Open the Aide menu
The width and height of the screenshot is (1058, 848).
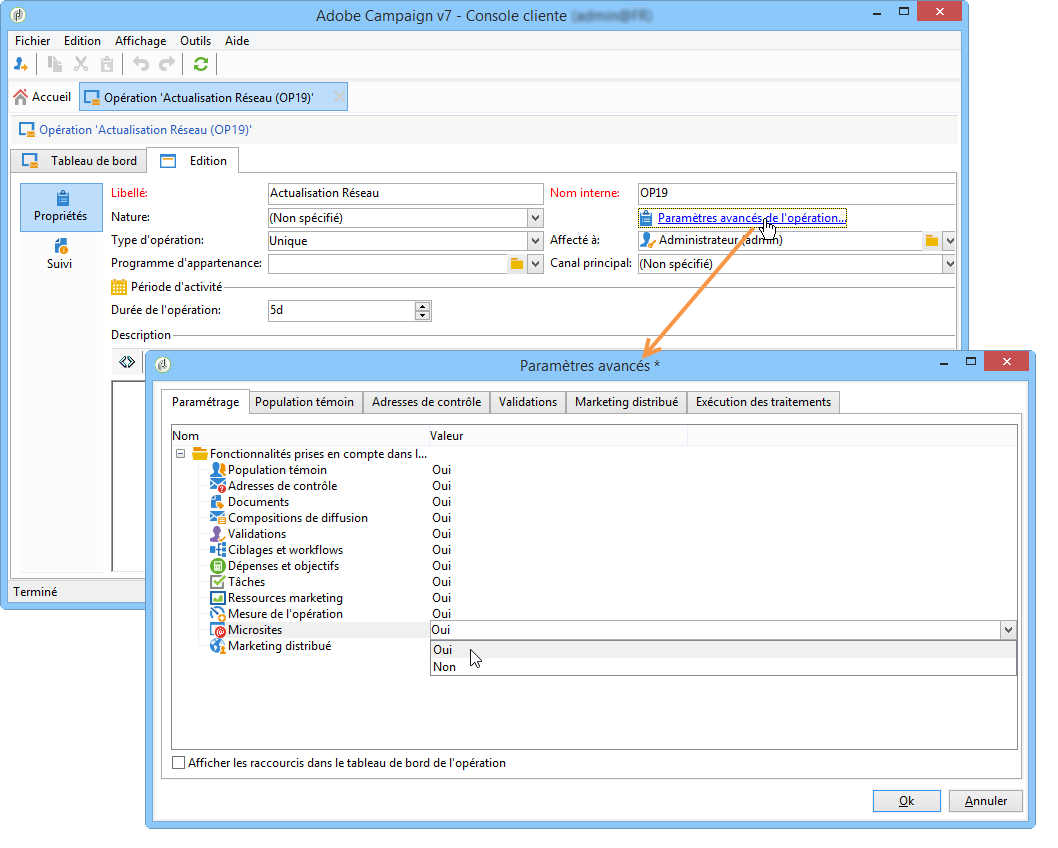[237, 41]
